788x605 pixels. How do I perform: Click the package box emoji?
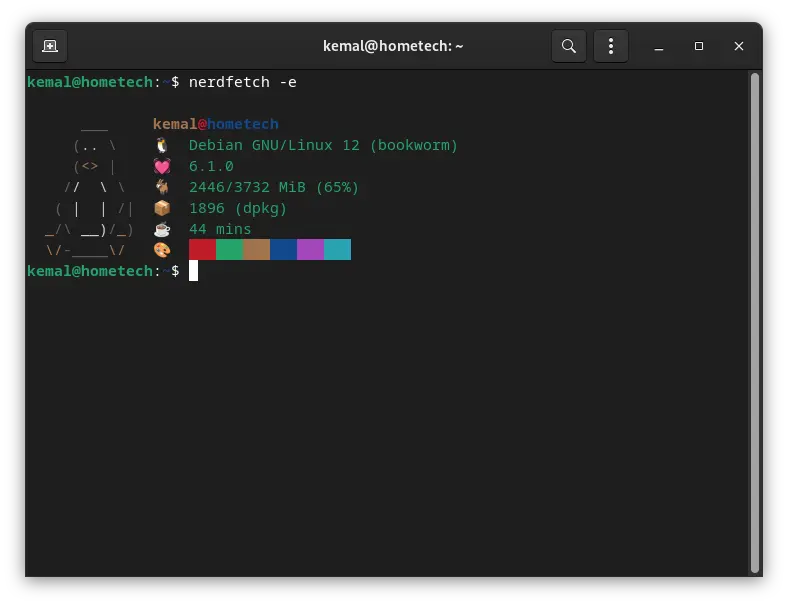point(162,208)
